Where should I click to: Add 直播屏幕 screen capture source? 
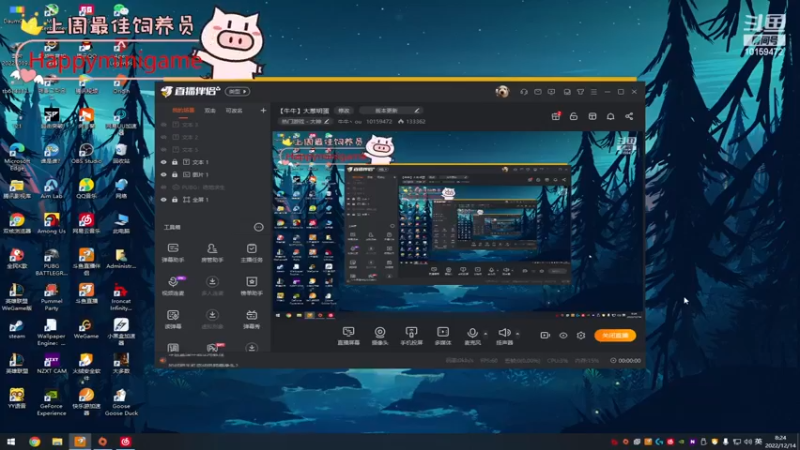[348, 336]
